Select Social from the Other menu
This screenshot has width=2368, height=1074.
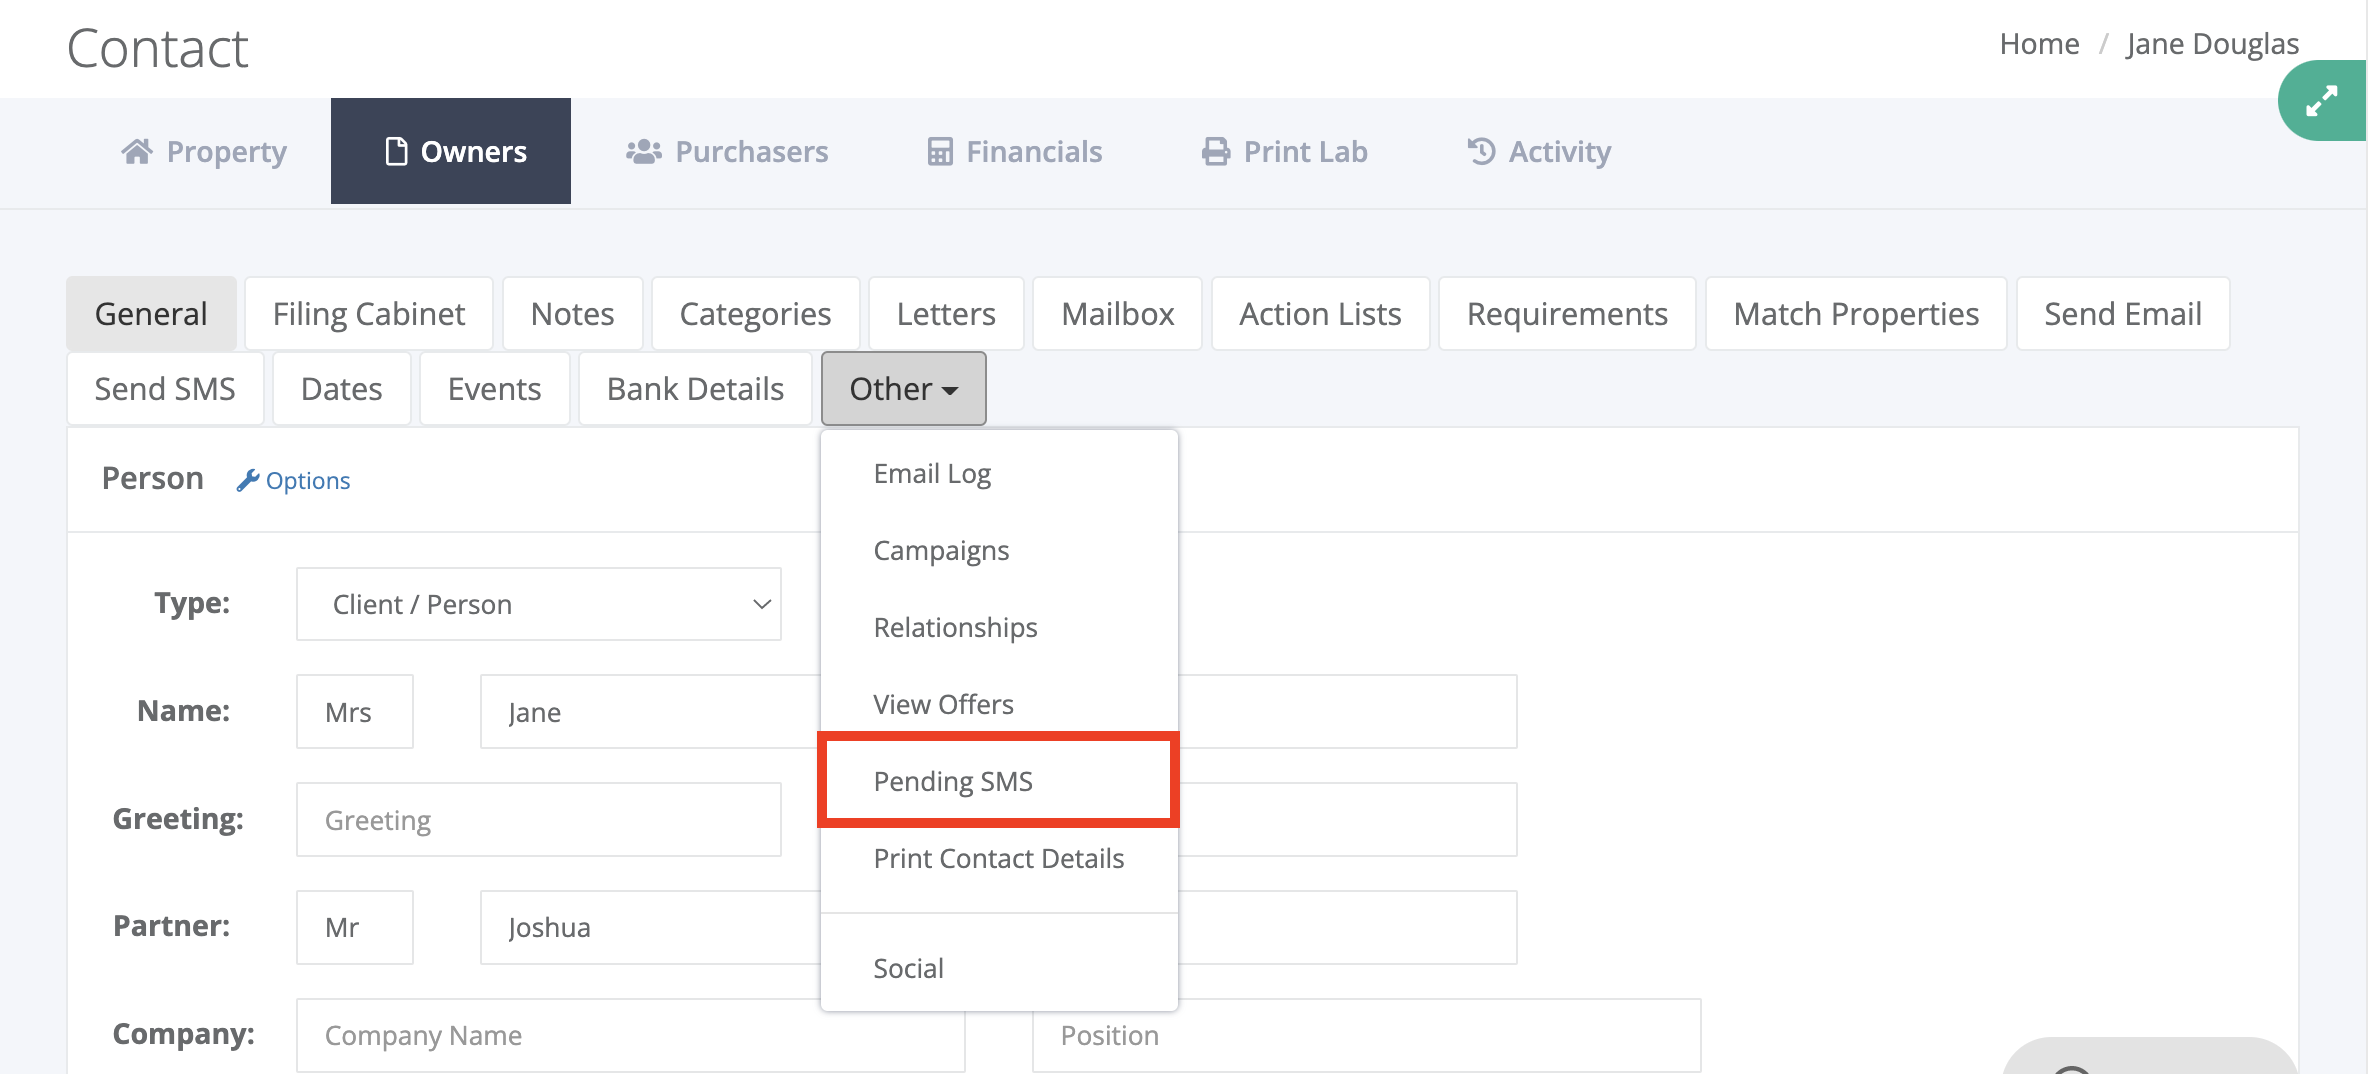[908, 968]
